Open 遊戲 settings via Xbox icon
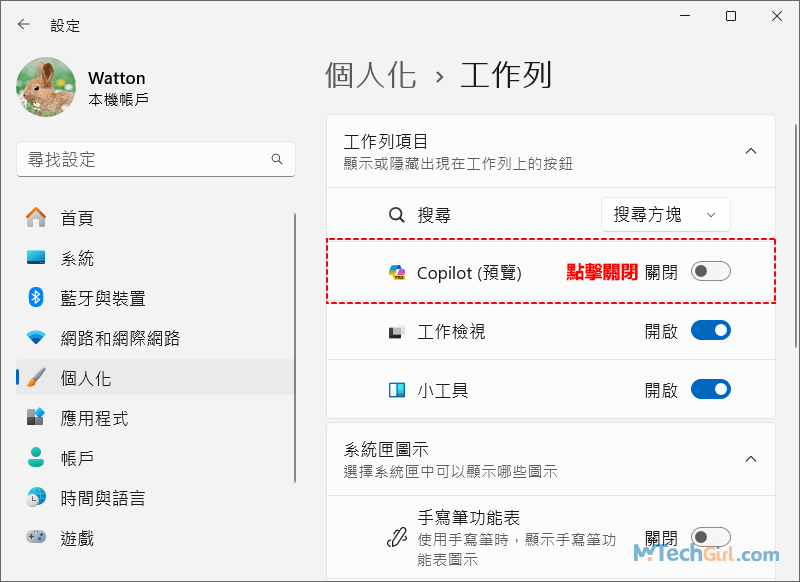This screenshot has width=800, height=582. (x=35, y=538)
